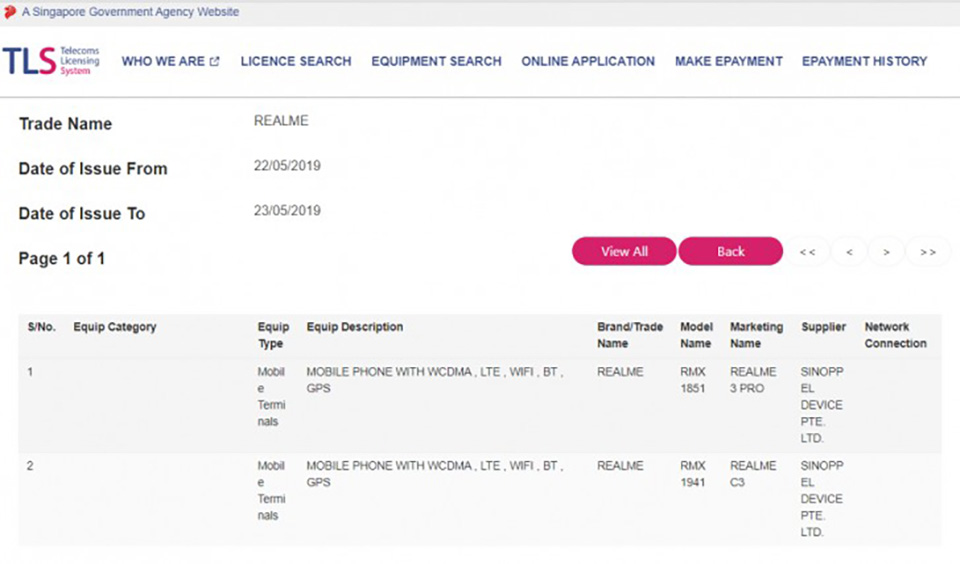Select model name RMX 1851 cell

[692, 380]
